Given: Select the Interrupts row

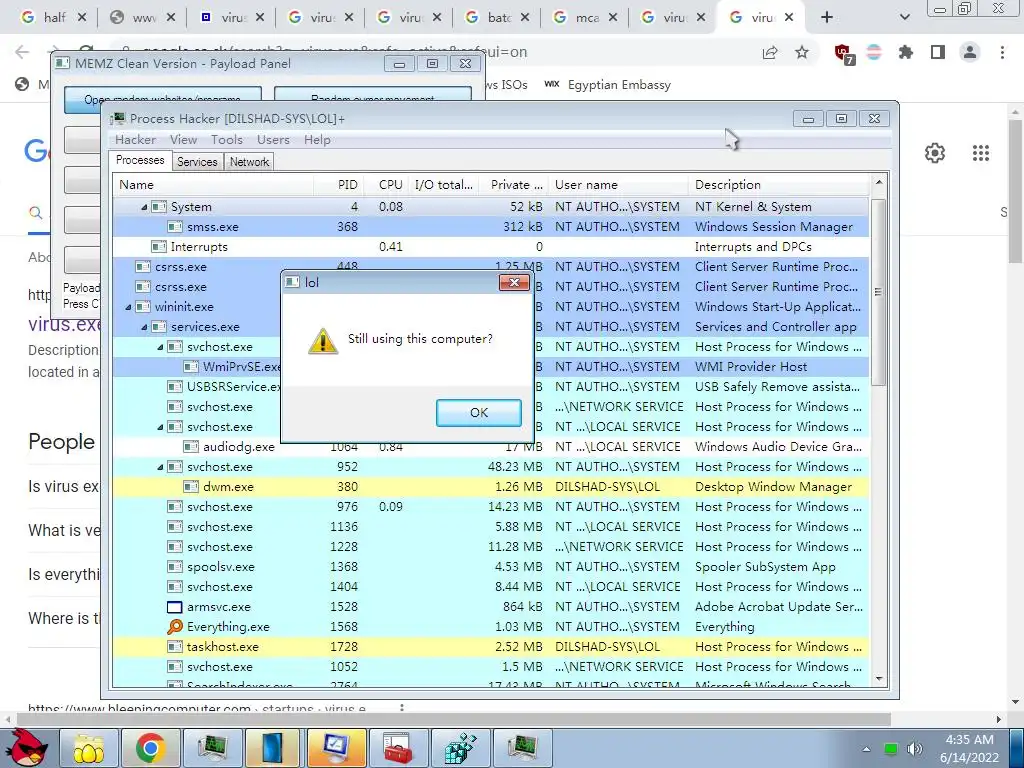Looking at the screenshot, I should click(x=491, y=247).
